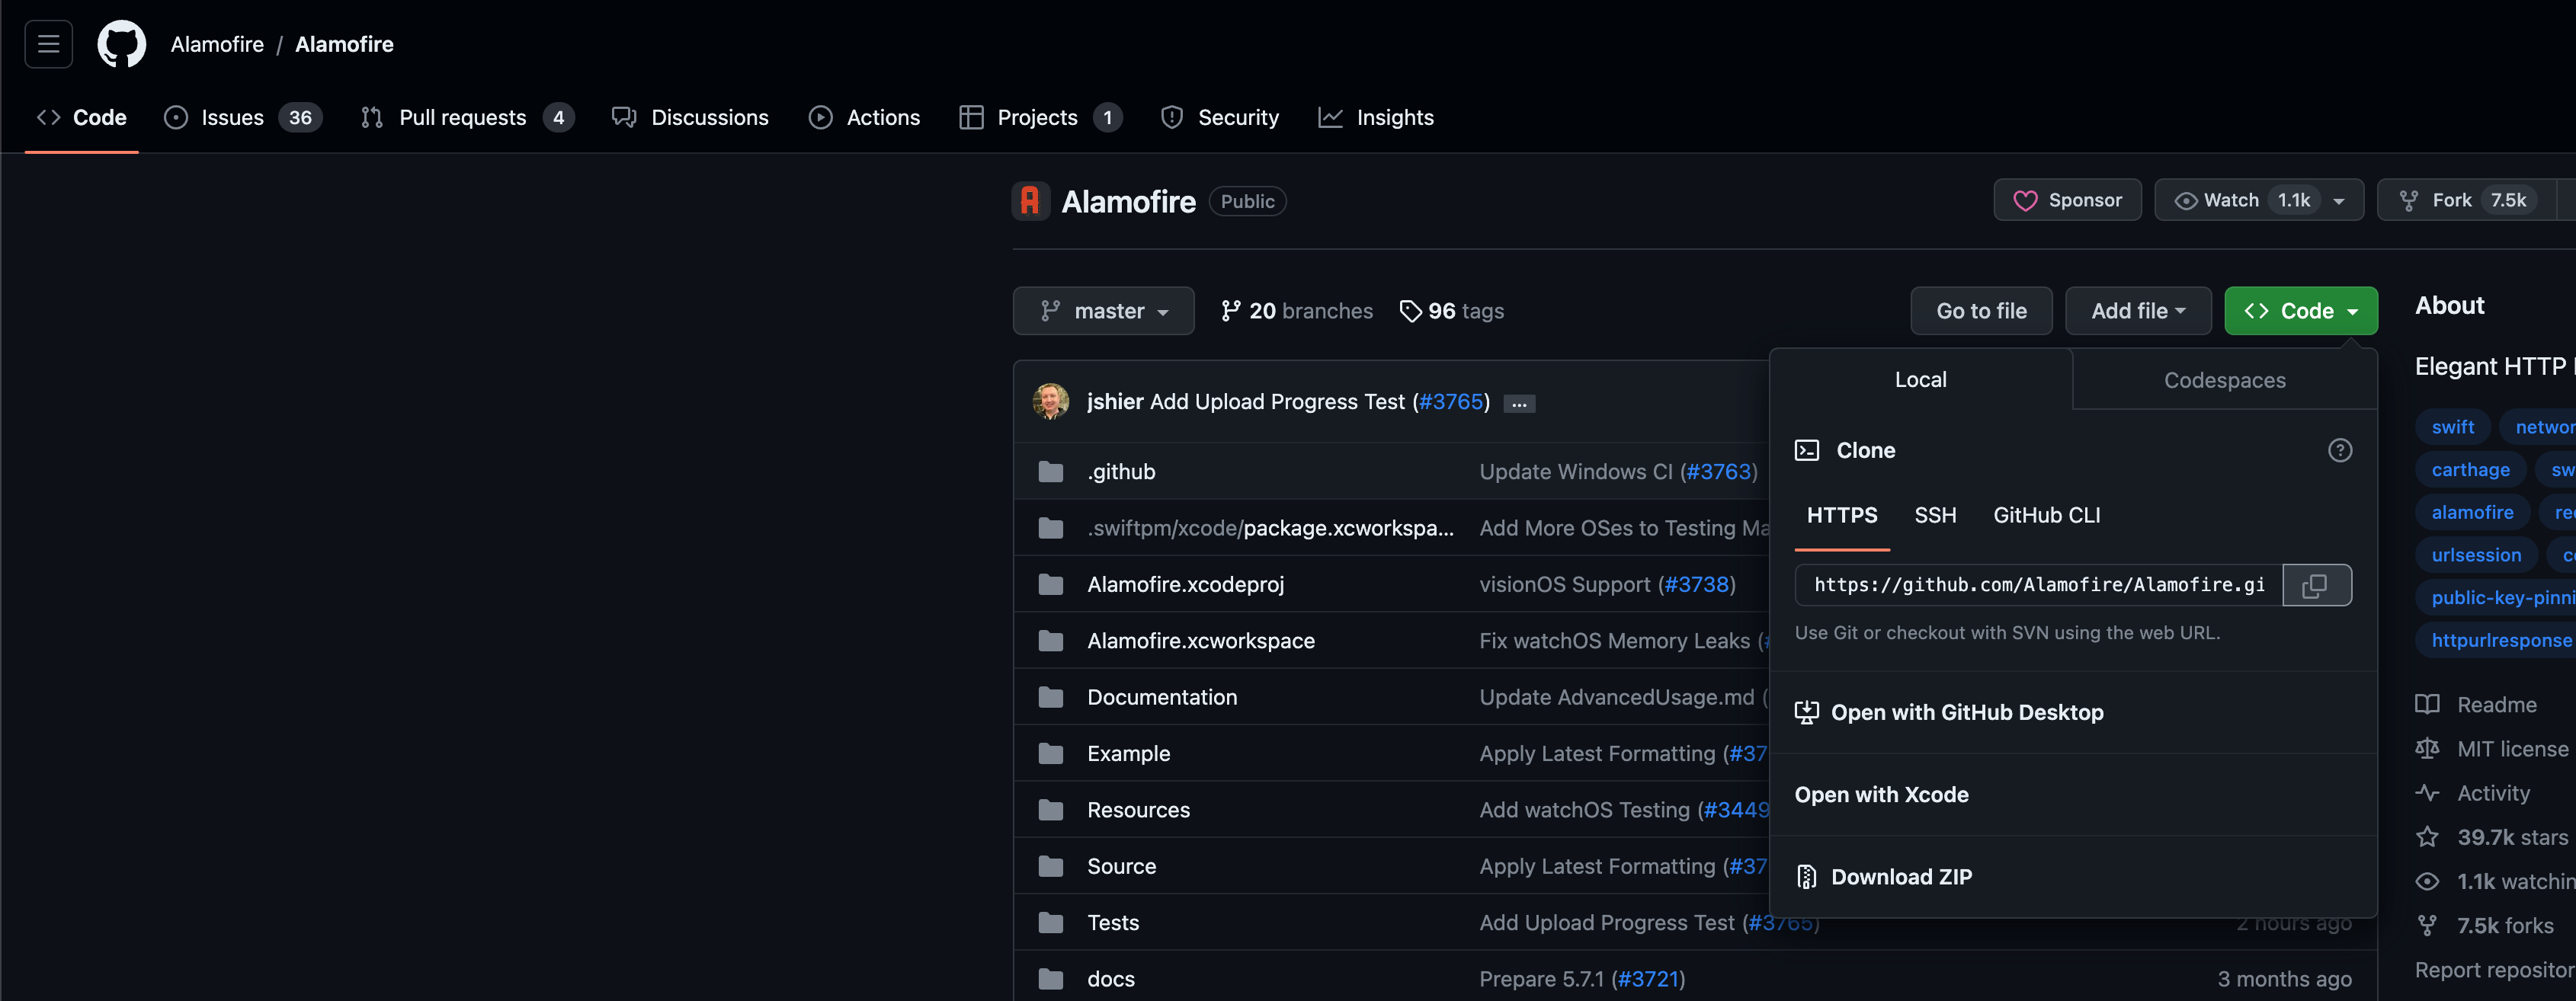Open the Activity link in About
The image size is (2576, 1001).
2473,793
